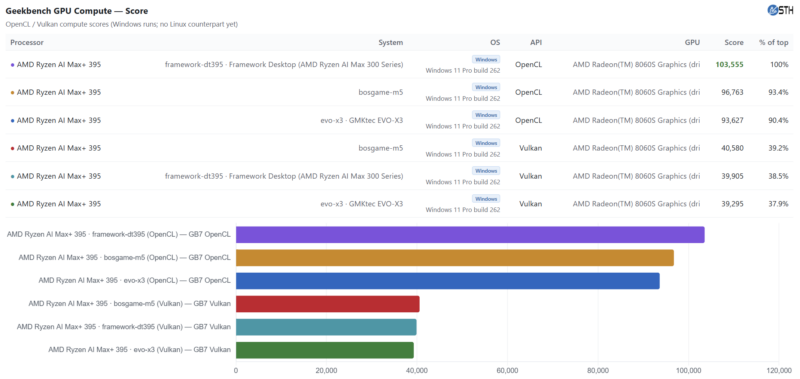Click the purple dot beside the 103,555 row processor
Screen dimensions: 800x379
point(12,65)
